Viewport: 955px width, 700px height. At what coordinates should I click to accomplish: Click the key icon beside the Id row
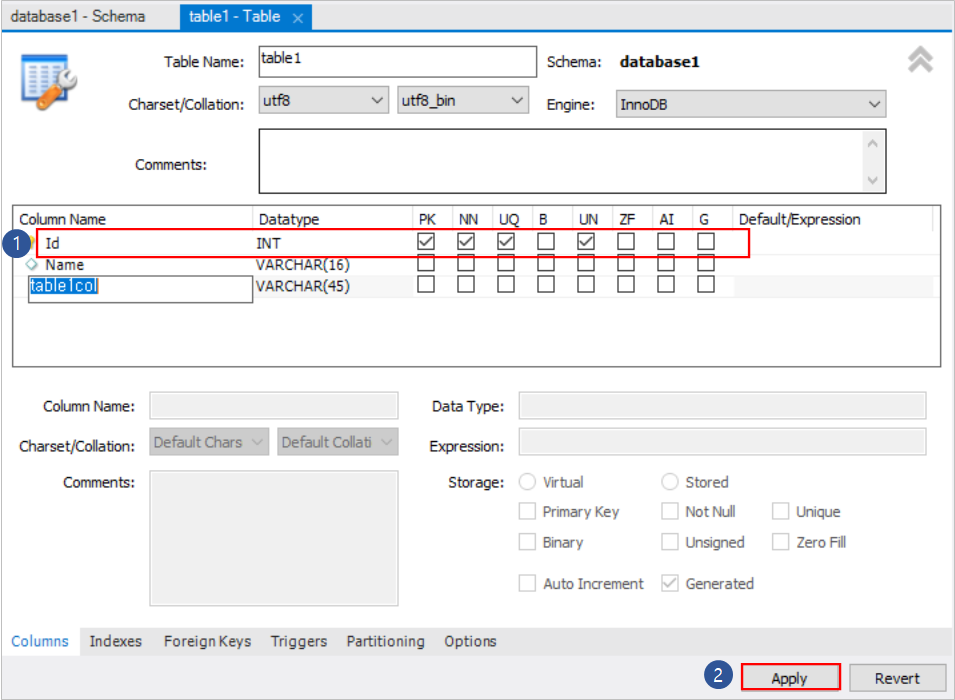30,240
